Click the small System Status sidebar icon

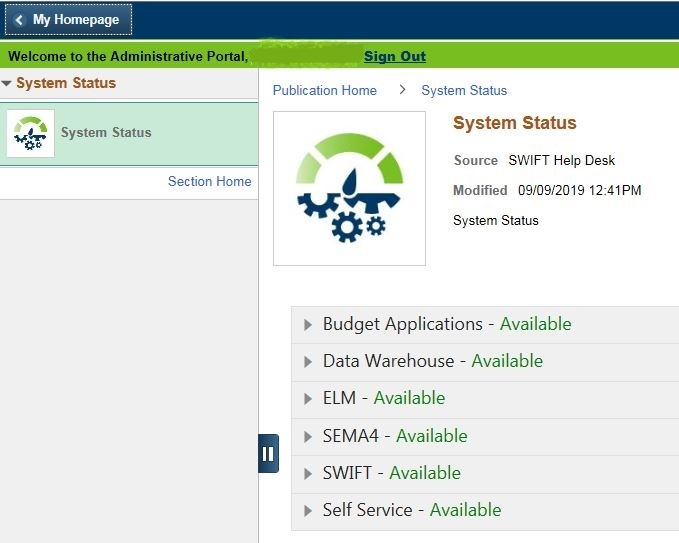tap(30, 133)
